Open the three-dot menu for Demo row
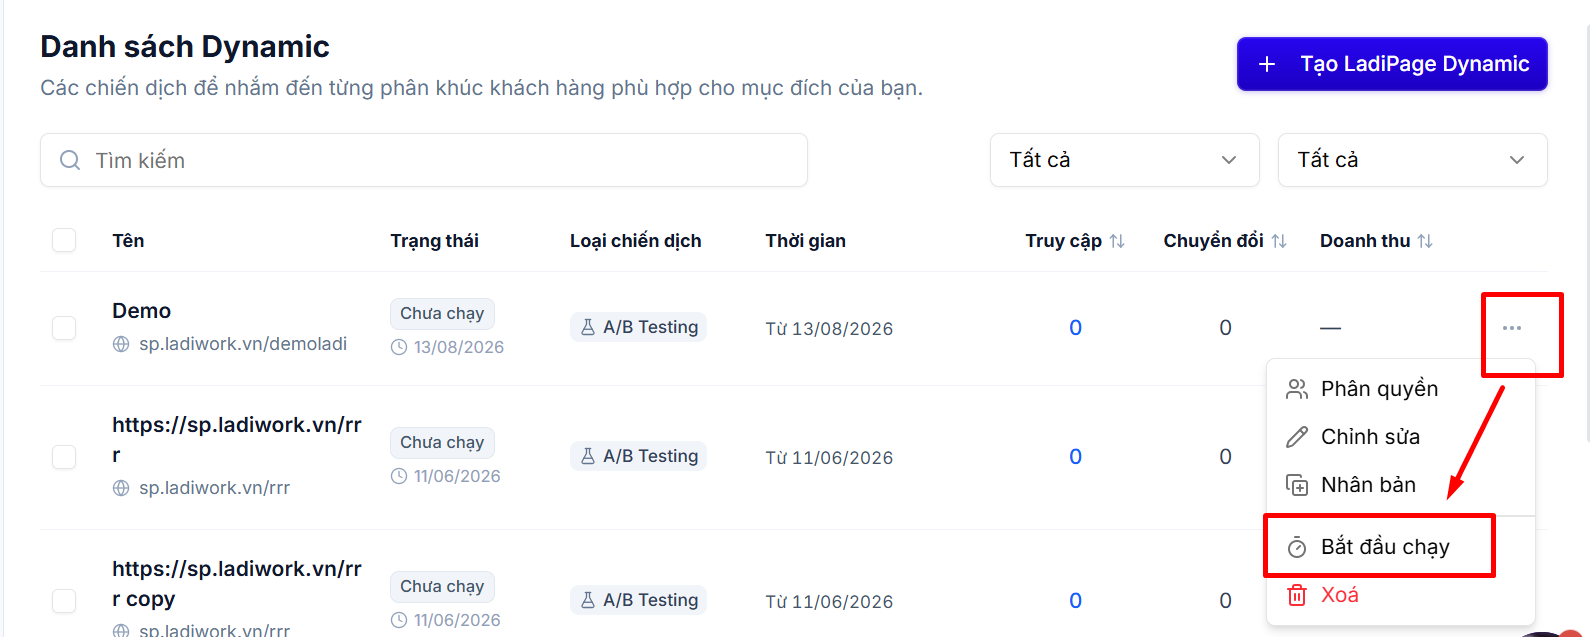This screenshot has height=637, width=1590. click(x=1511, y=328)
